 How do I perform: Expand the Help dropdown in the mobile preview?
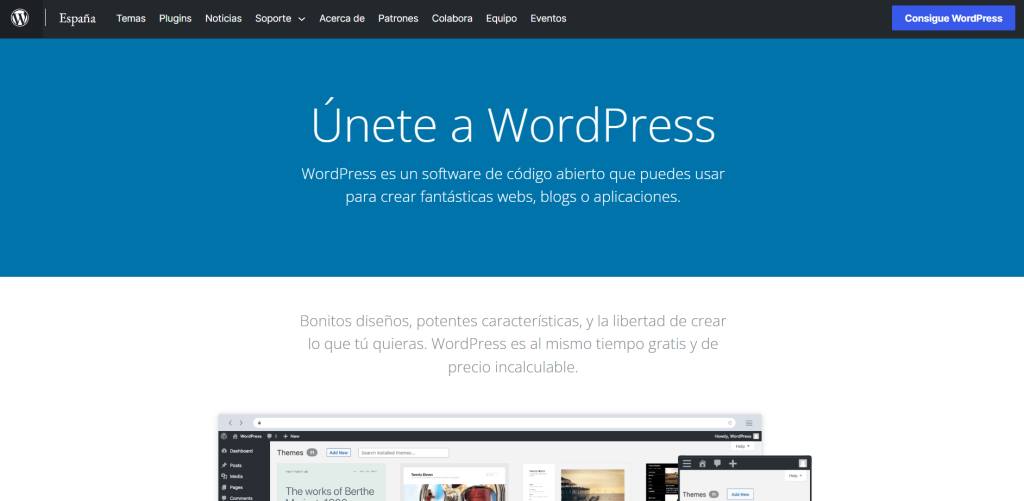795,476
